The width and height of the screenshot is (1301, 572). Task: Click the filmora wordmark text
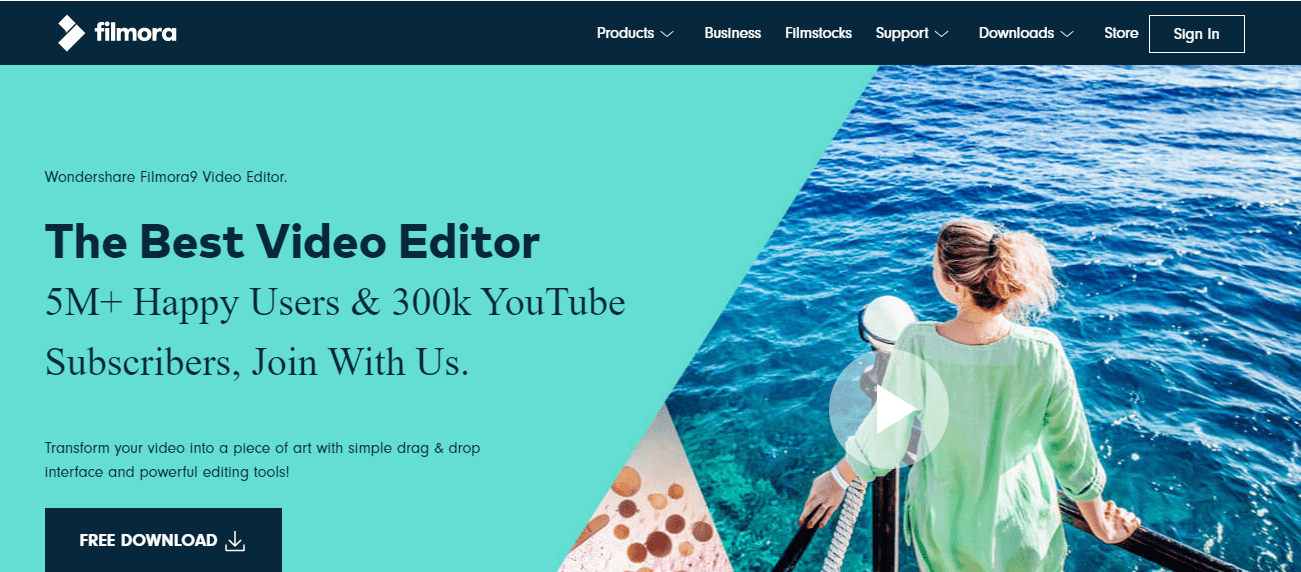[x=135, y=33]
